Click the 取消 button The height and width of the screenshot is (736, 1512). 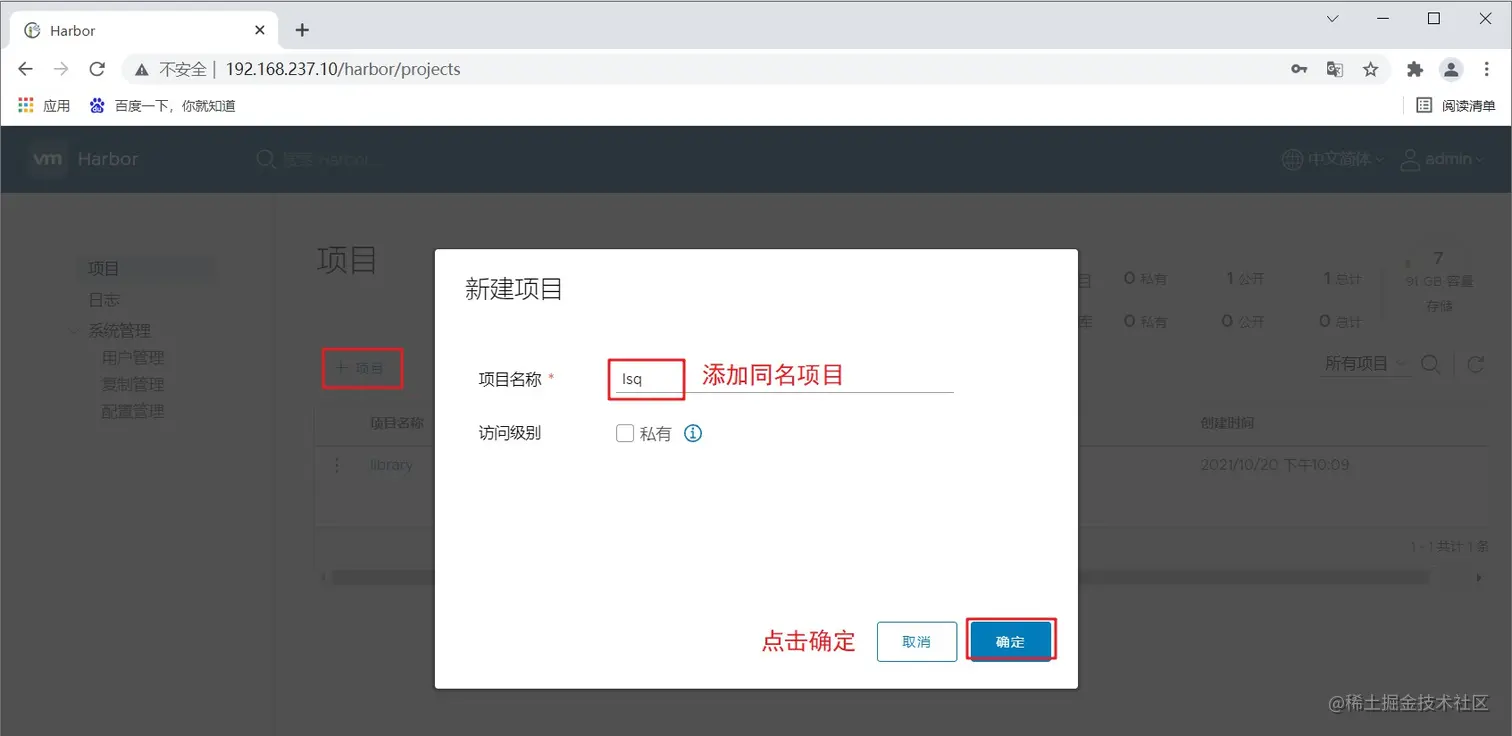(917, 642)
